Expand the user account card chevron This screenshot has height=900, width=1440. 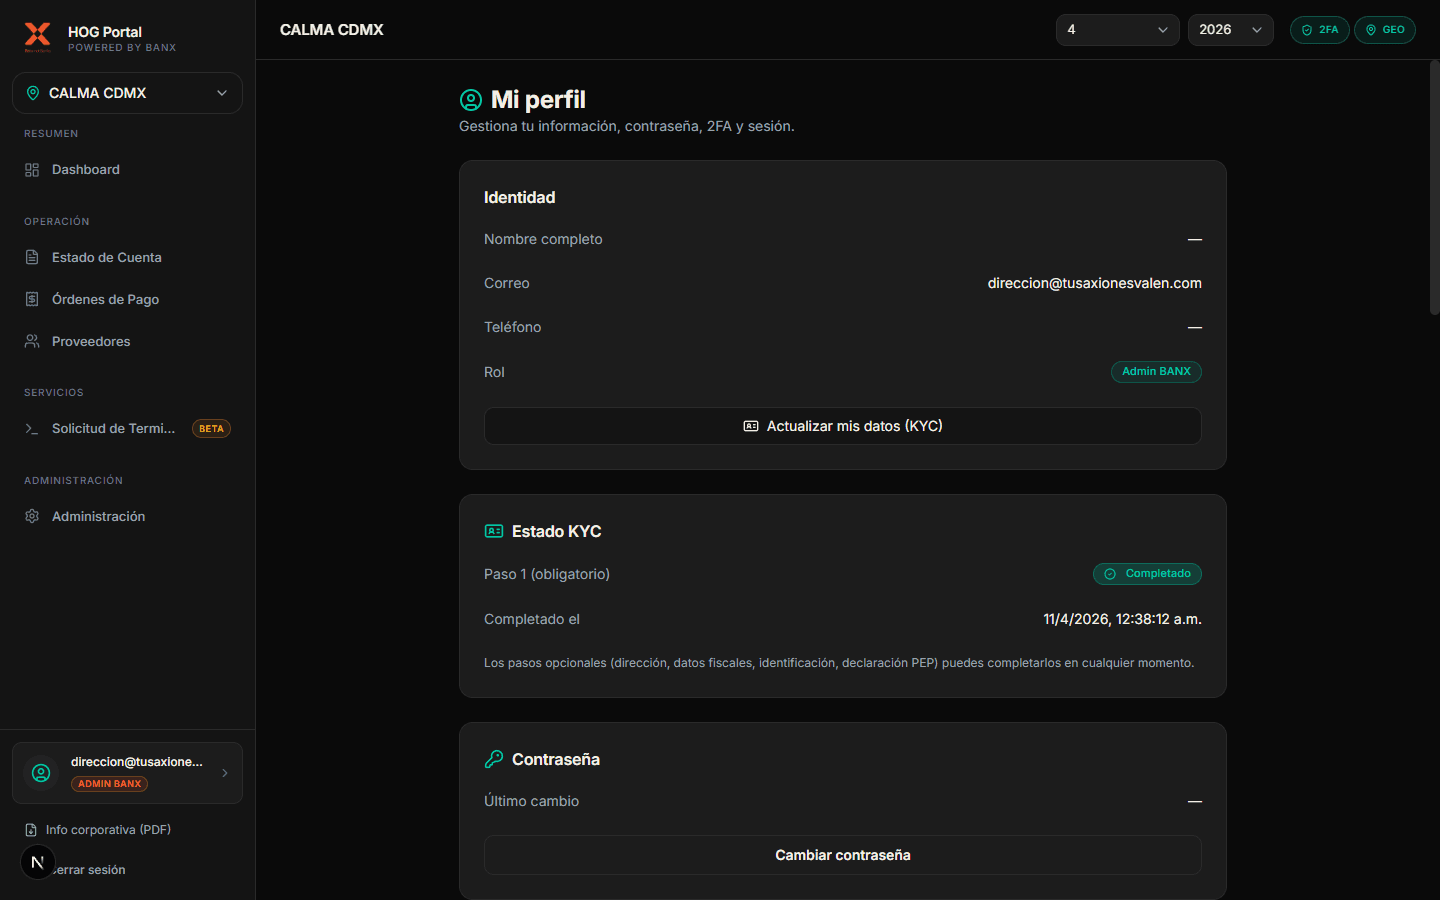coord(225,773)
